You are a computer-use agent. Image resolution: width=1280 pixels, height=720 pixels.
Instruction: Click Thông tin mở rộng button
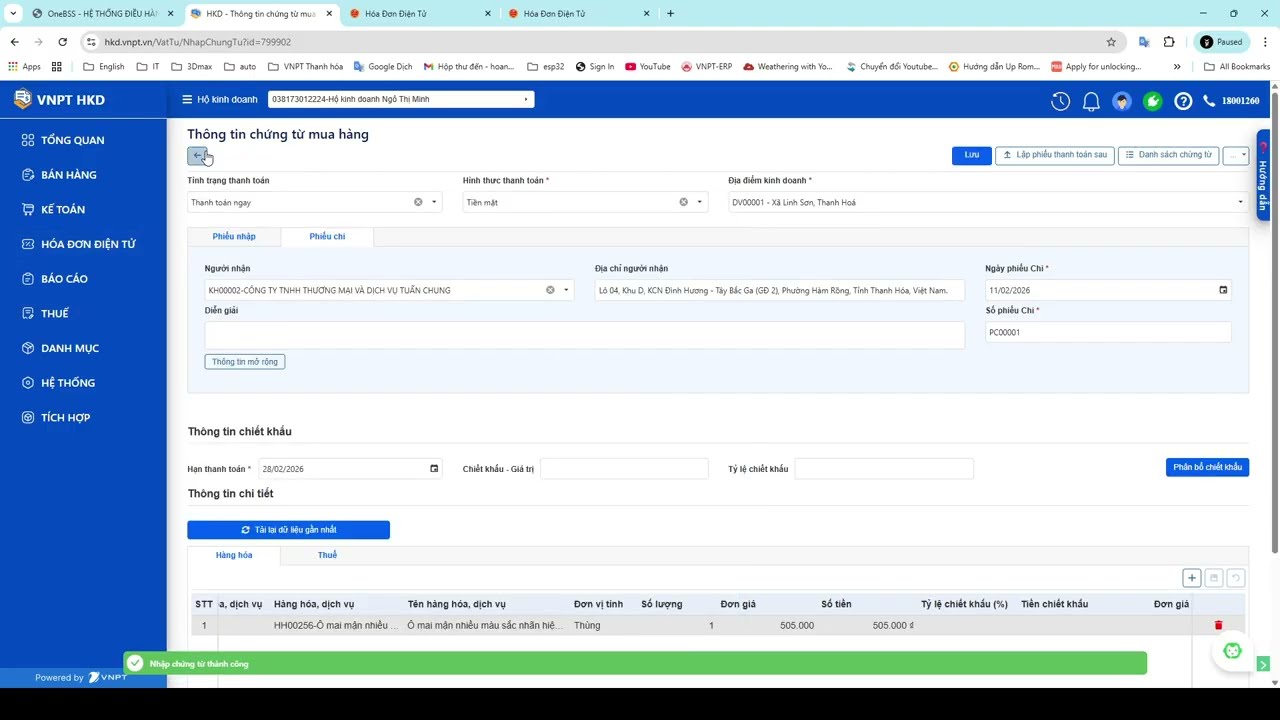click(x=245, y=361)
